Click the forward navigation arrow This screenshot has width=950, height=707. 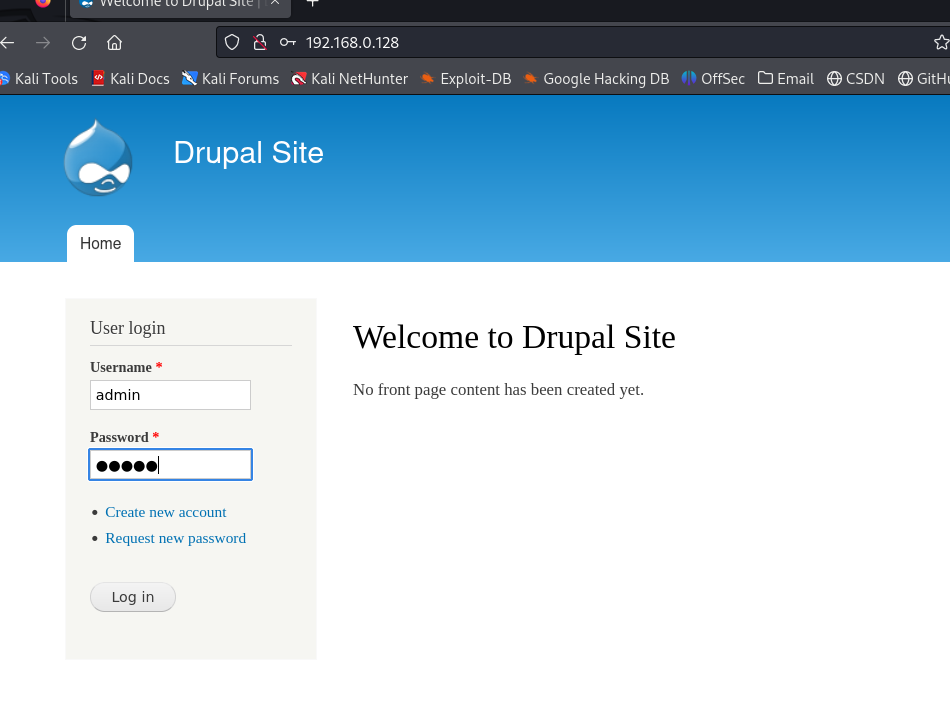[x=43, y=43]
